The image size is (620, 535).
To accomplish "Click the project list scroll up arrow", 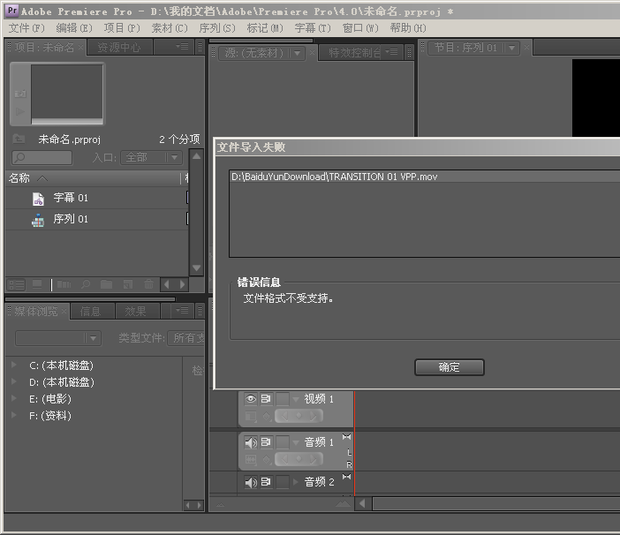I will pyautogui.click(x=197, y=157).
